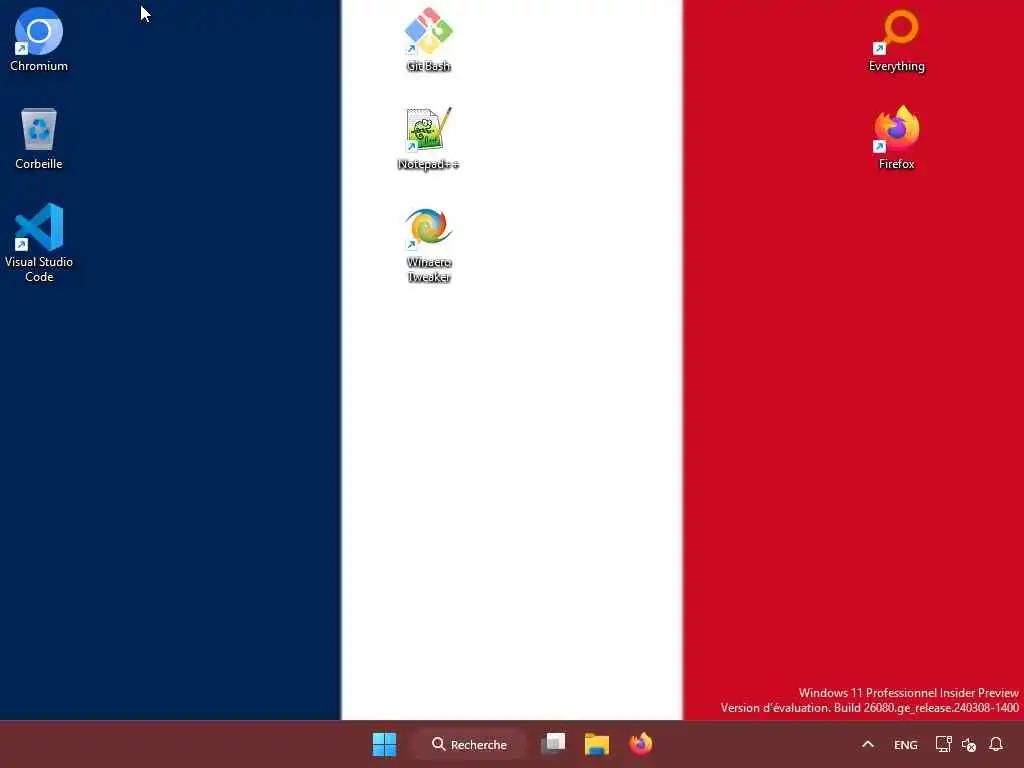Select the Corbeille recycle bin icon
The height and width of the screenshot is (768, 1024).
[x=39, y=138]
